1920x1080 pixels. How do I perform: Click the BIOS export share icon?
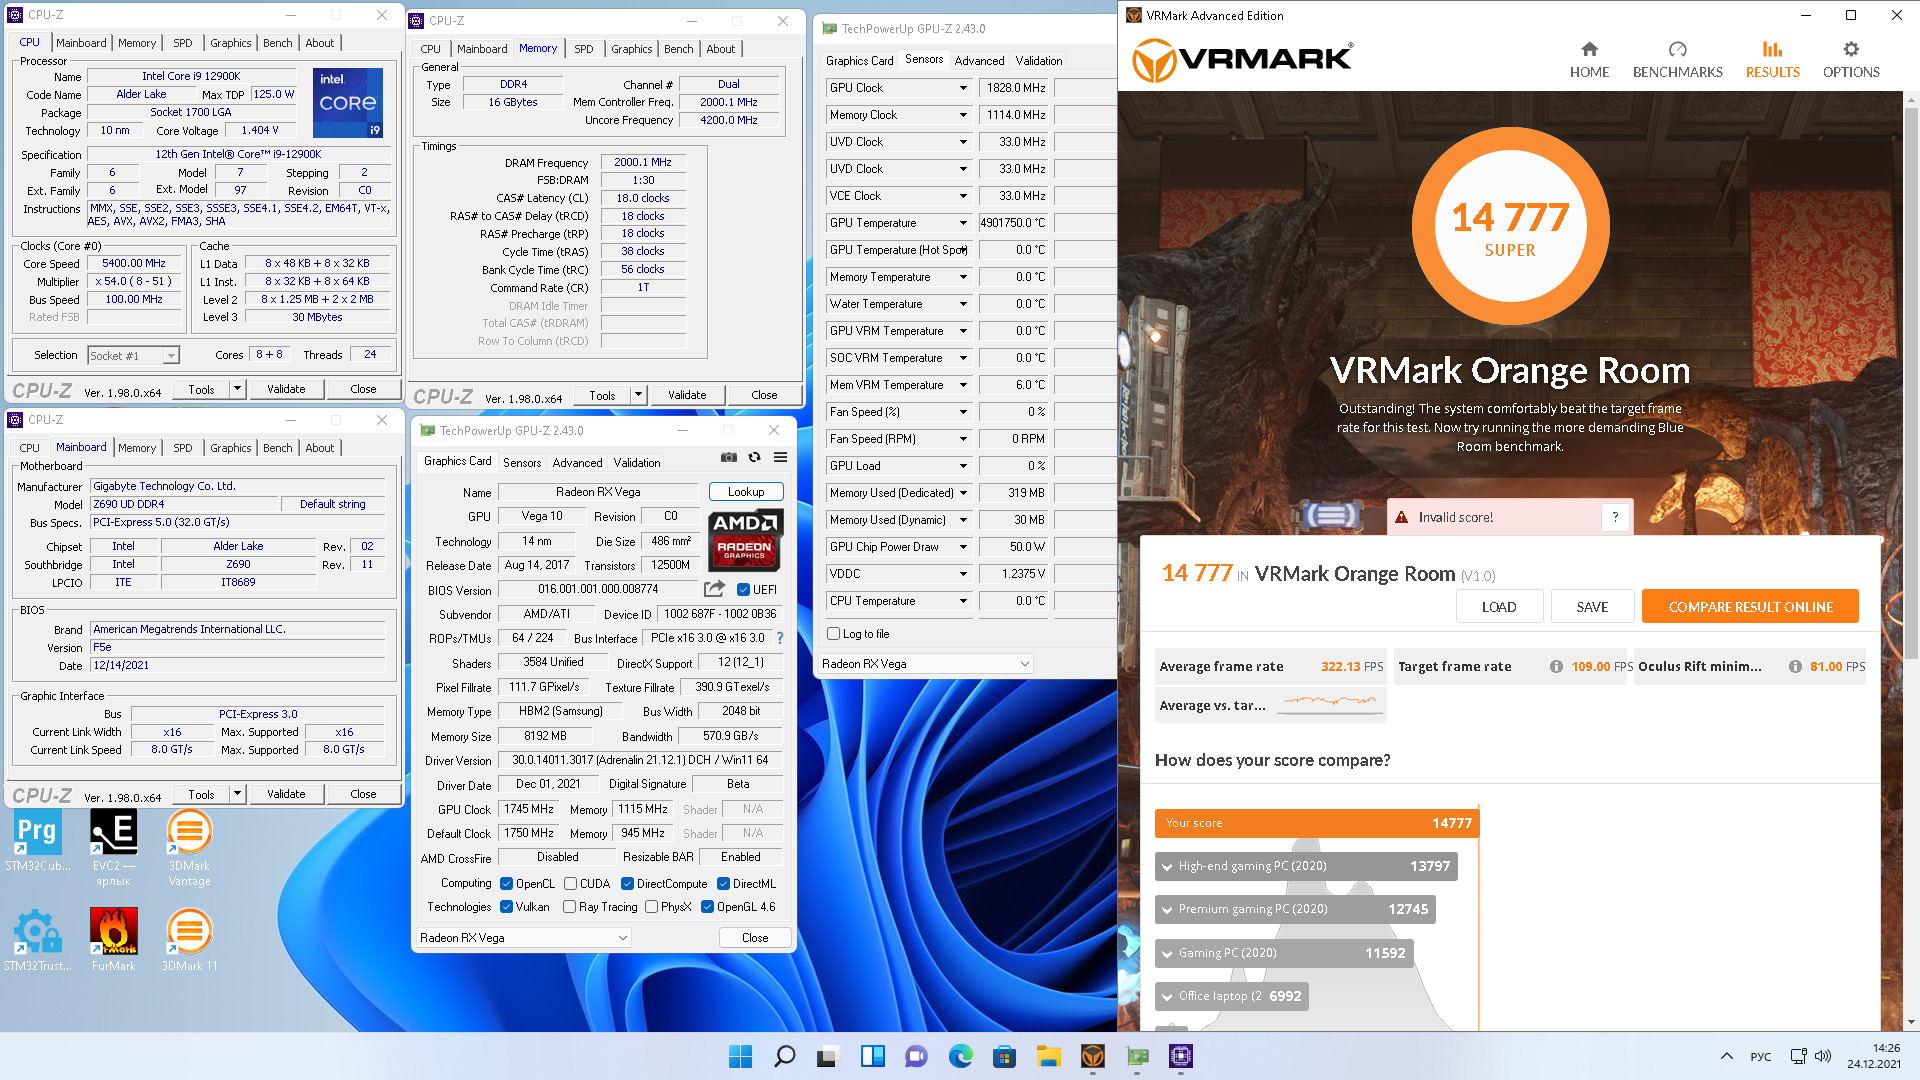tap(714, 589)
